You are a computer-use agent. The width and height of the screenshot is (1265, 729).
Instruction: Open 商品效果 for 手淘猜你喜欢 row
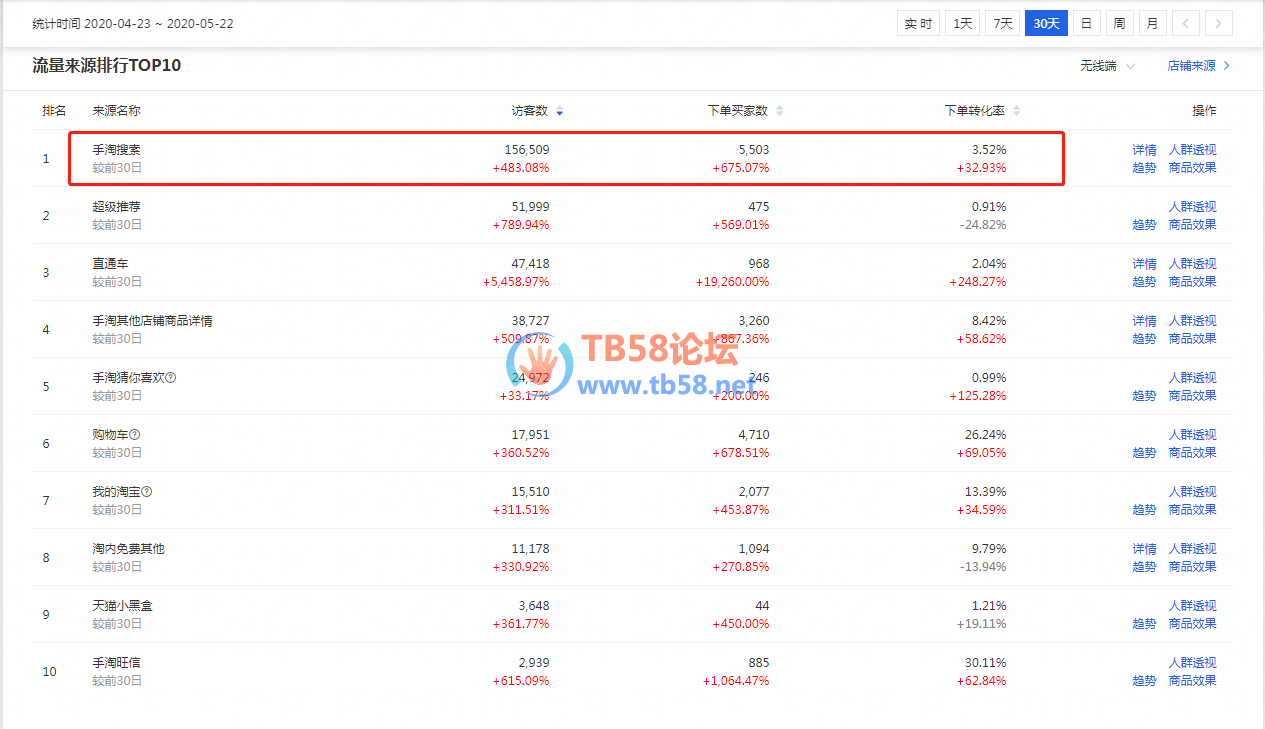point(1192,396)
